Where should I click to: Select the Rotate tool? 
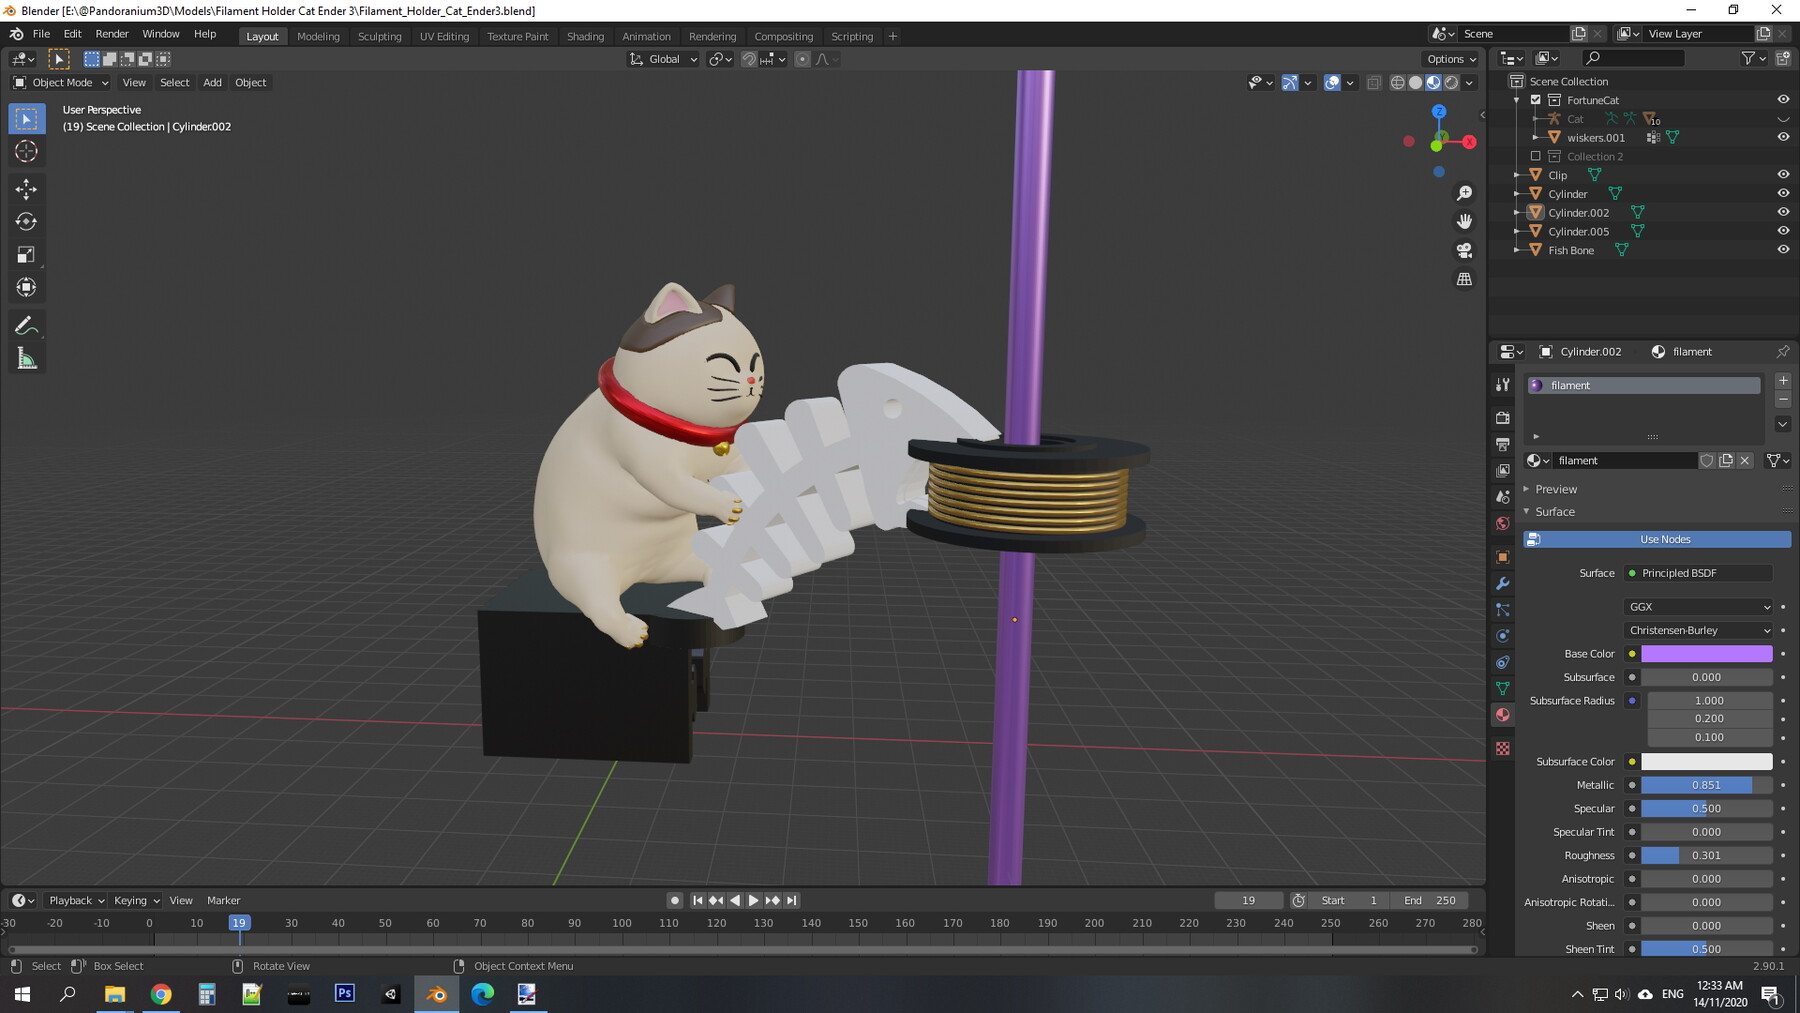(x=27, y=221)
